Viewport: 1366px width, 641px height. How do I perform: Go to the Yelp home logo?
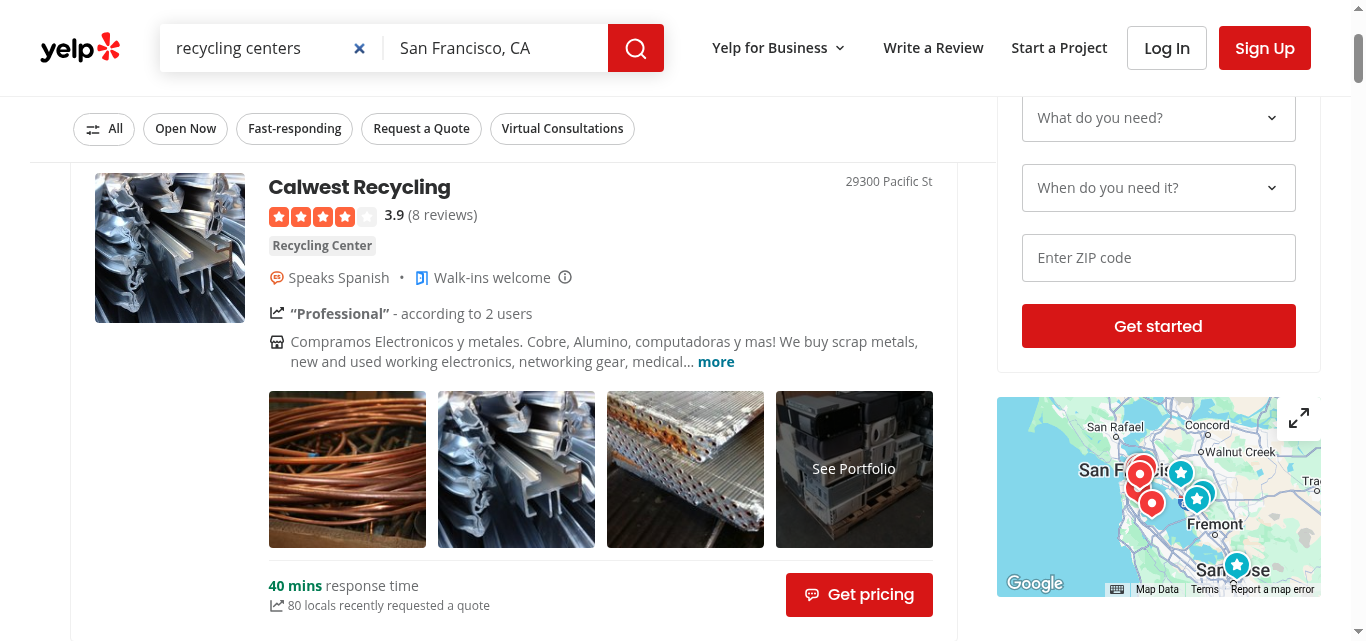80,48
